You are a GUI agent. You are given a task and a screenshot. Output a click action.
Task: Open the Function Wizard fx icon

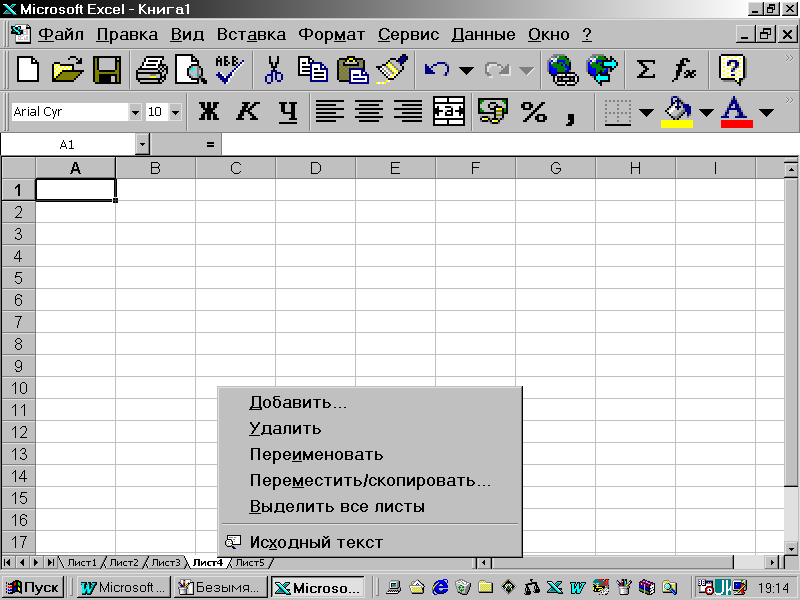point(684,69)
